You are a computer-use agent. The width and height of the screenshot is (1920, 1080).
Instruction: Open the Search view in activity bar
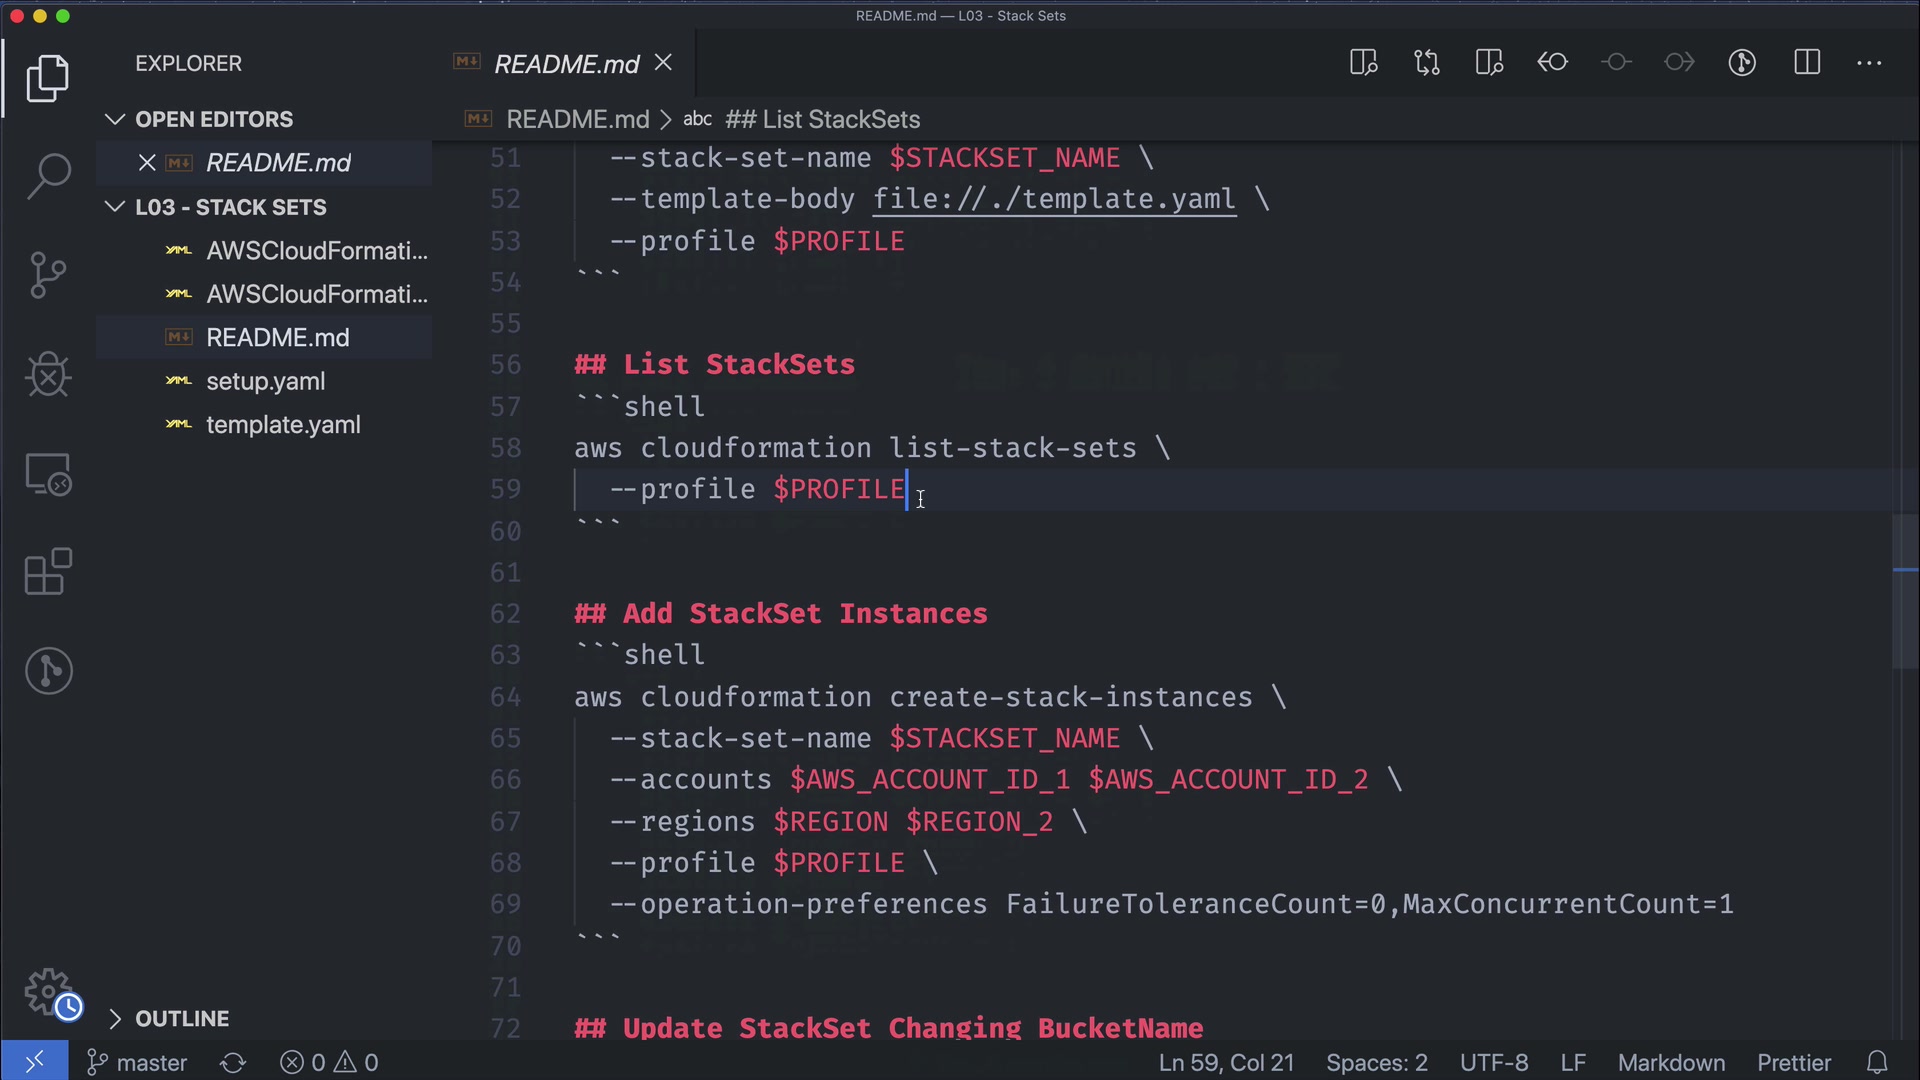pyautogui.click(x=48, y=176)
